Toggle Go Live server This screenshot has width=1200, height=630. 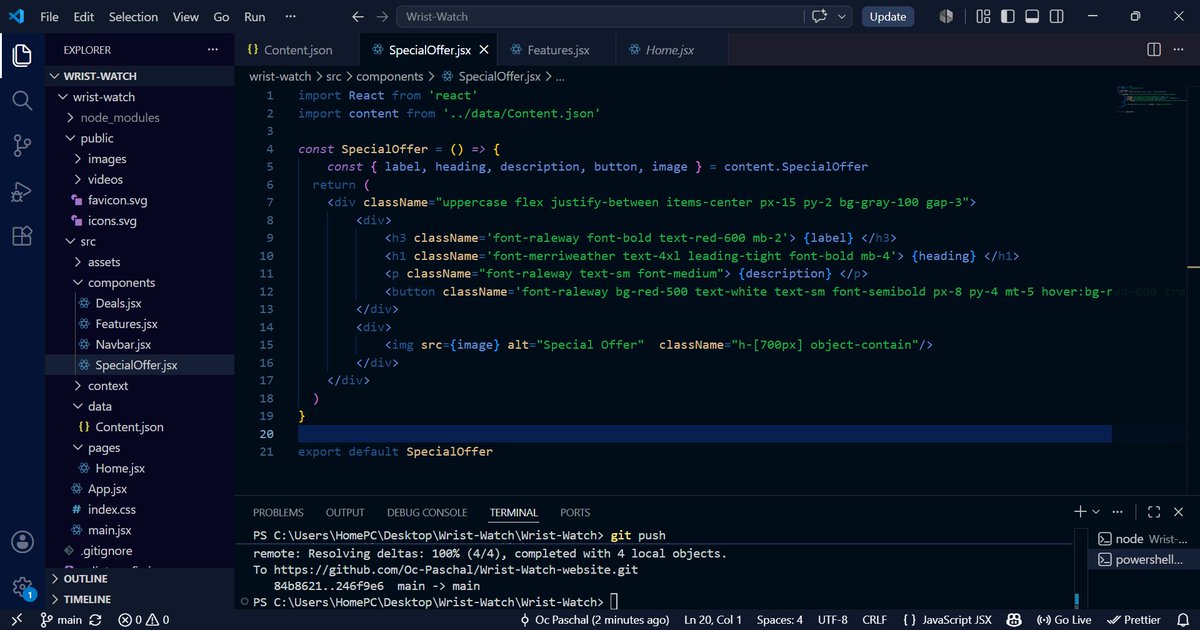[x=1066, y=620]
